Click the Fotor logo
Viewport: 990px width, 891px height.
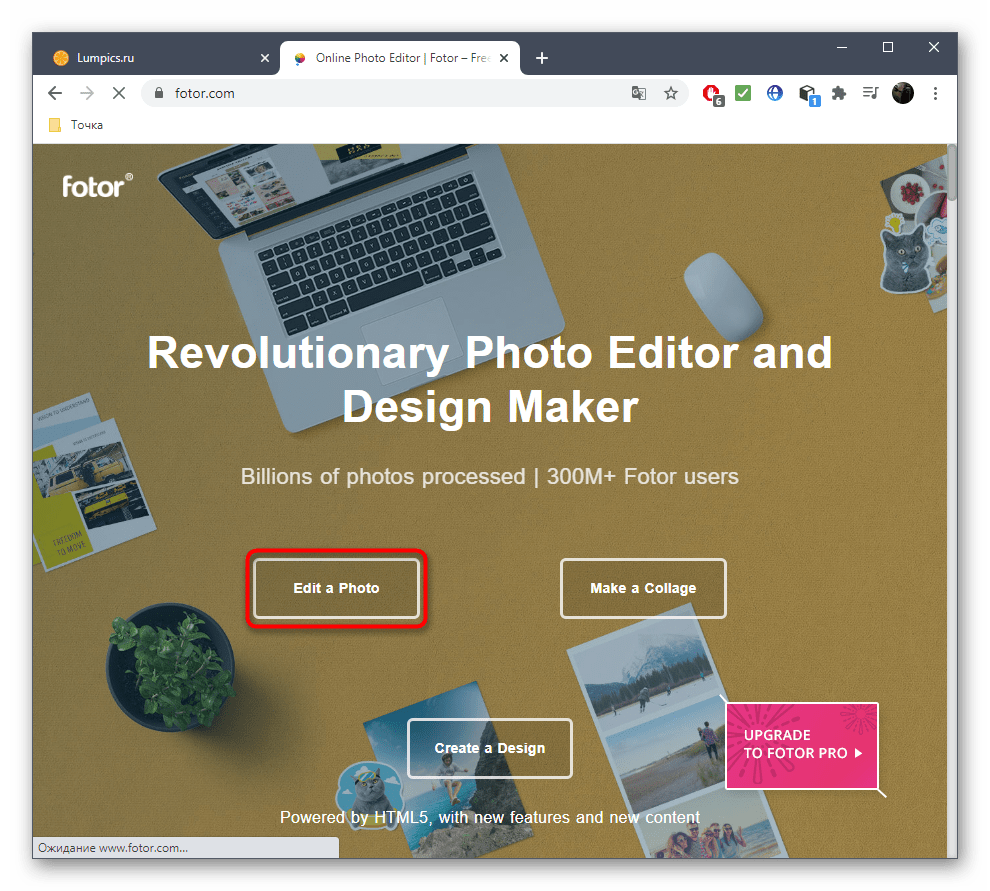pos(96,185)
